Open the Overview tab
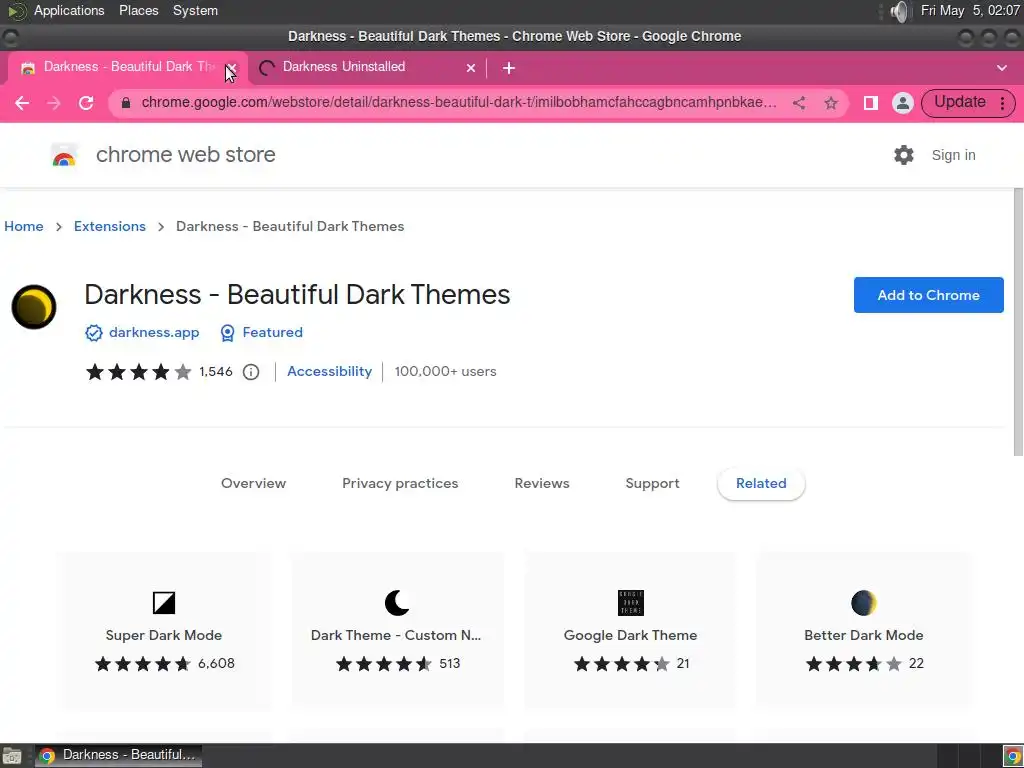1024x768 pixels. tap(253, 483)
